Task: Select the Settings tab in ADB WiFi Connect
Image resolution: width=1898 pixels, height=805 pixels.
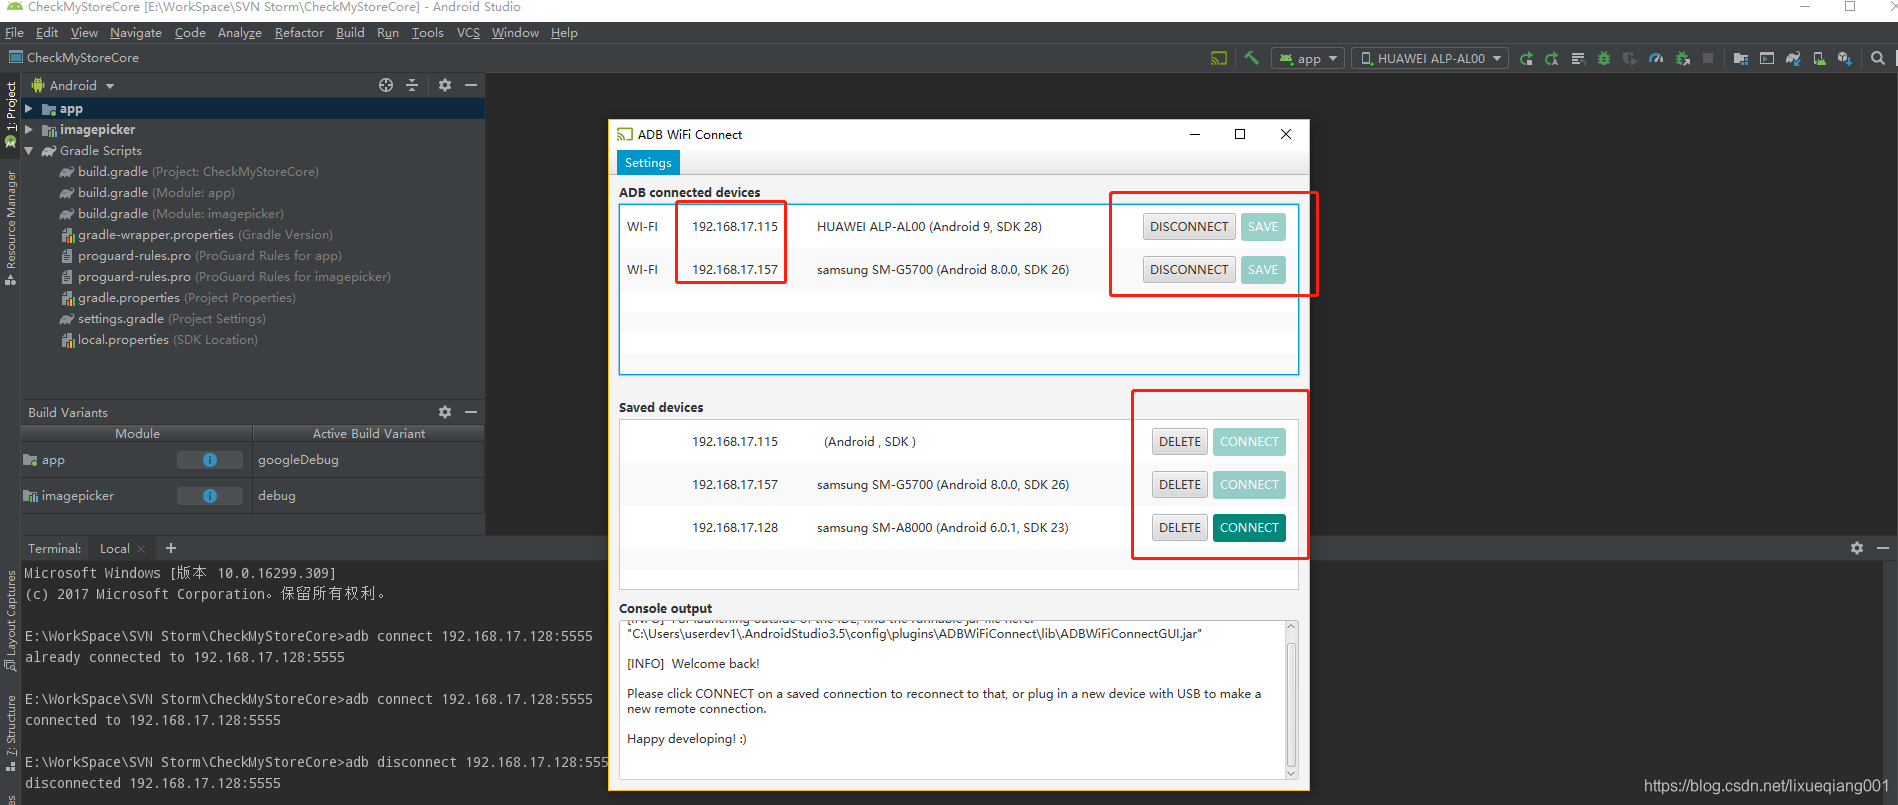Action: (x=648, y=163)
